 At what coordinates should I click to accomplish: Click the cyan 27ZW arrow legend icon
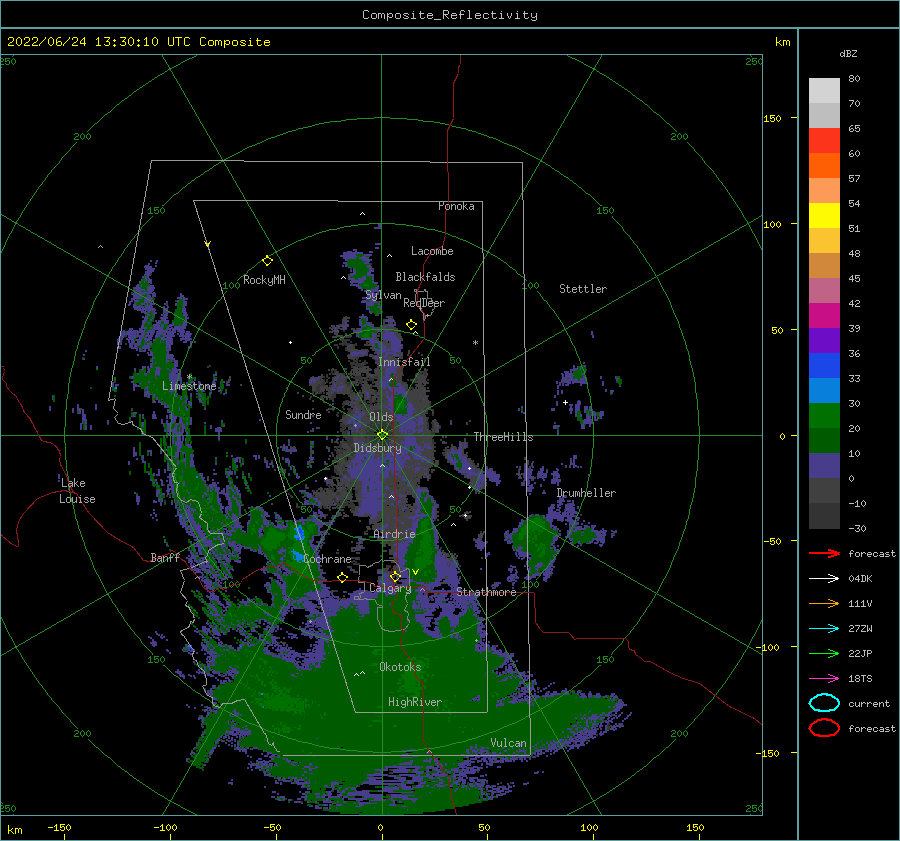(x=824, y=629)
